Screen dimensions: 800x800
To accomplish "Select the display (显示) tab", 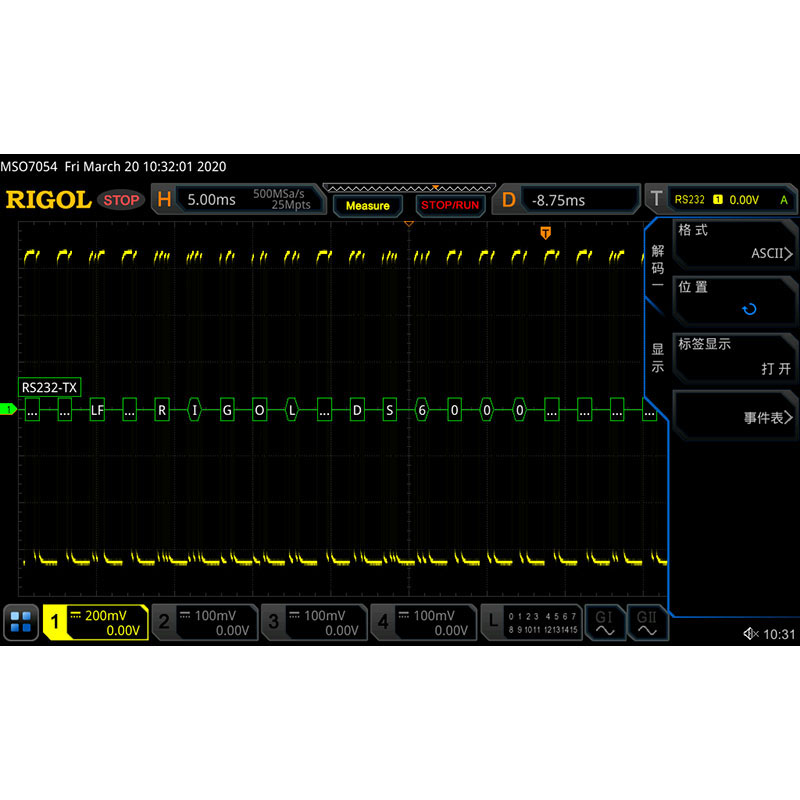I will tap(658, 358).
